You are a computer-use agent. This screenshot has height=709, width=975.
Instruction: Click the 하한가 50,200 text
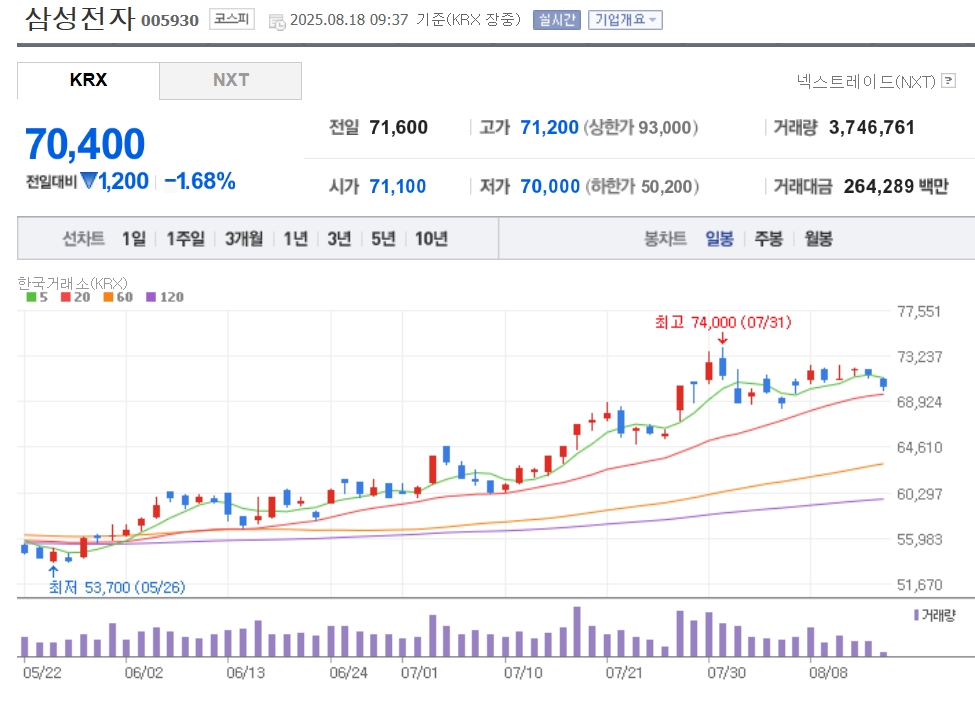[642, 186]
